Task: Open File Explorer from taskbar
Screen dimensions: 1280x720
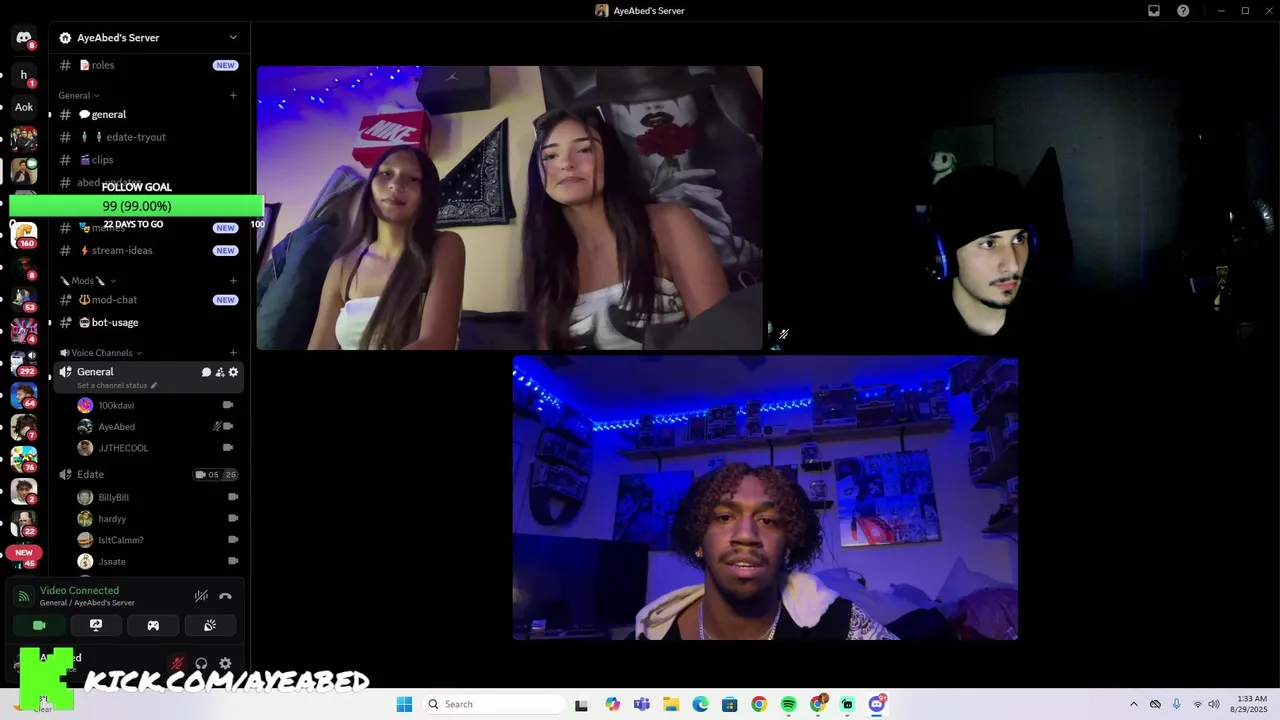Action: coord(671,704)
